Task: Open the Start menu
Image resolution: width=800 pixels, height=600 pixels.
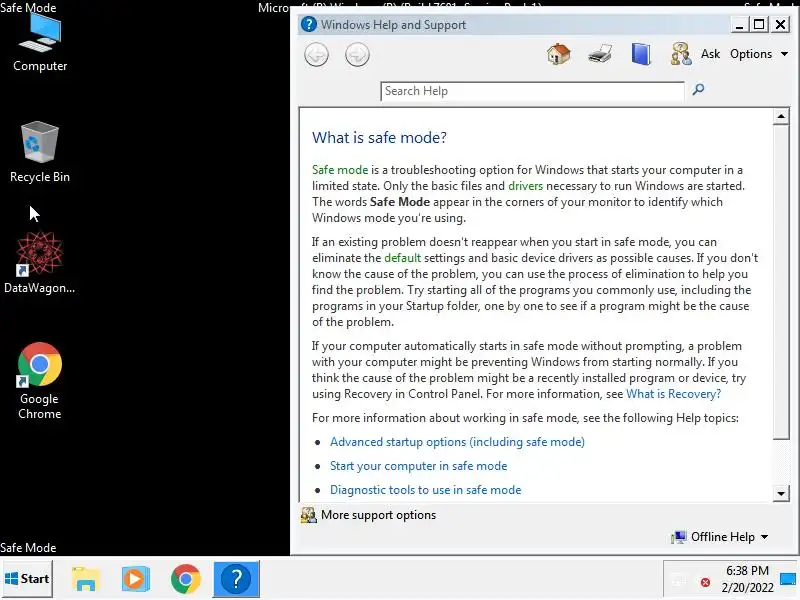Action: (27, 579)
